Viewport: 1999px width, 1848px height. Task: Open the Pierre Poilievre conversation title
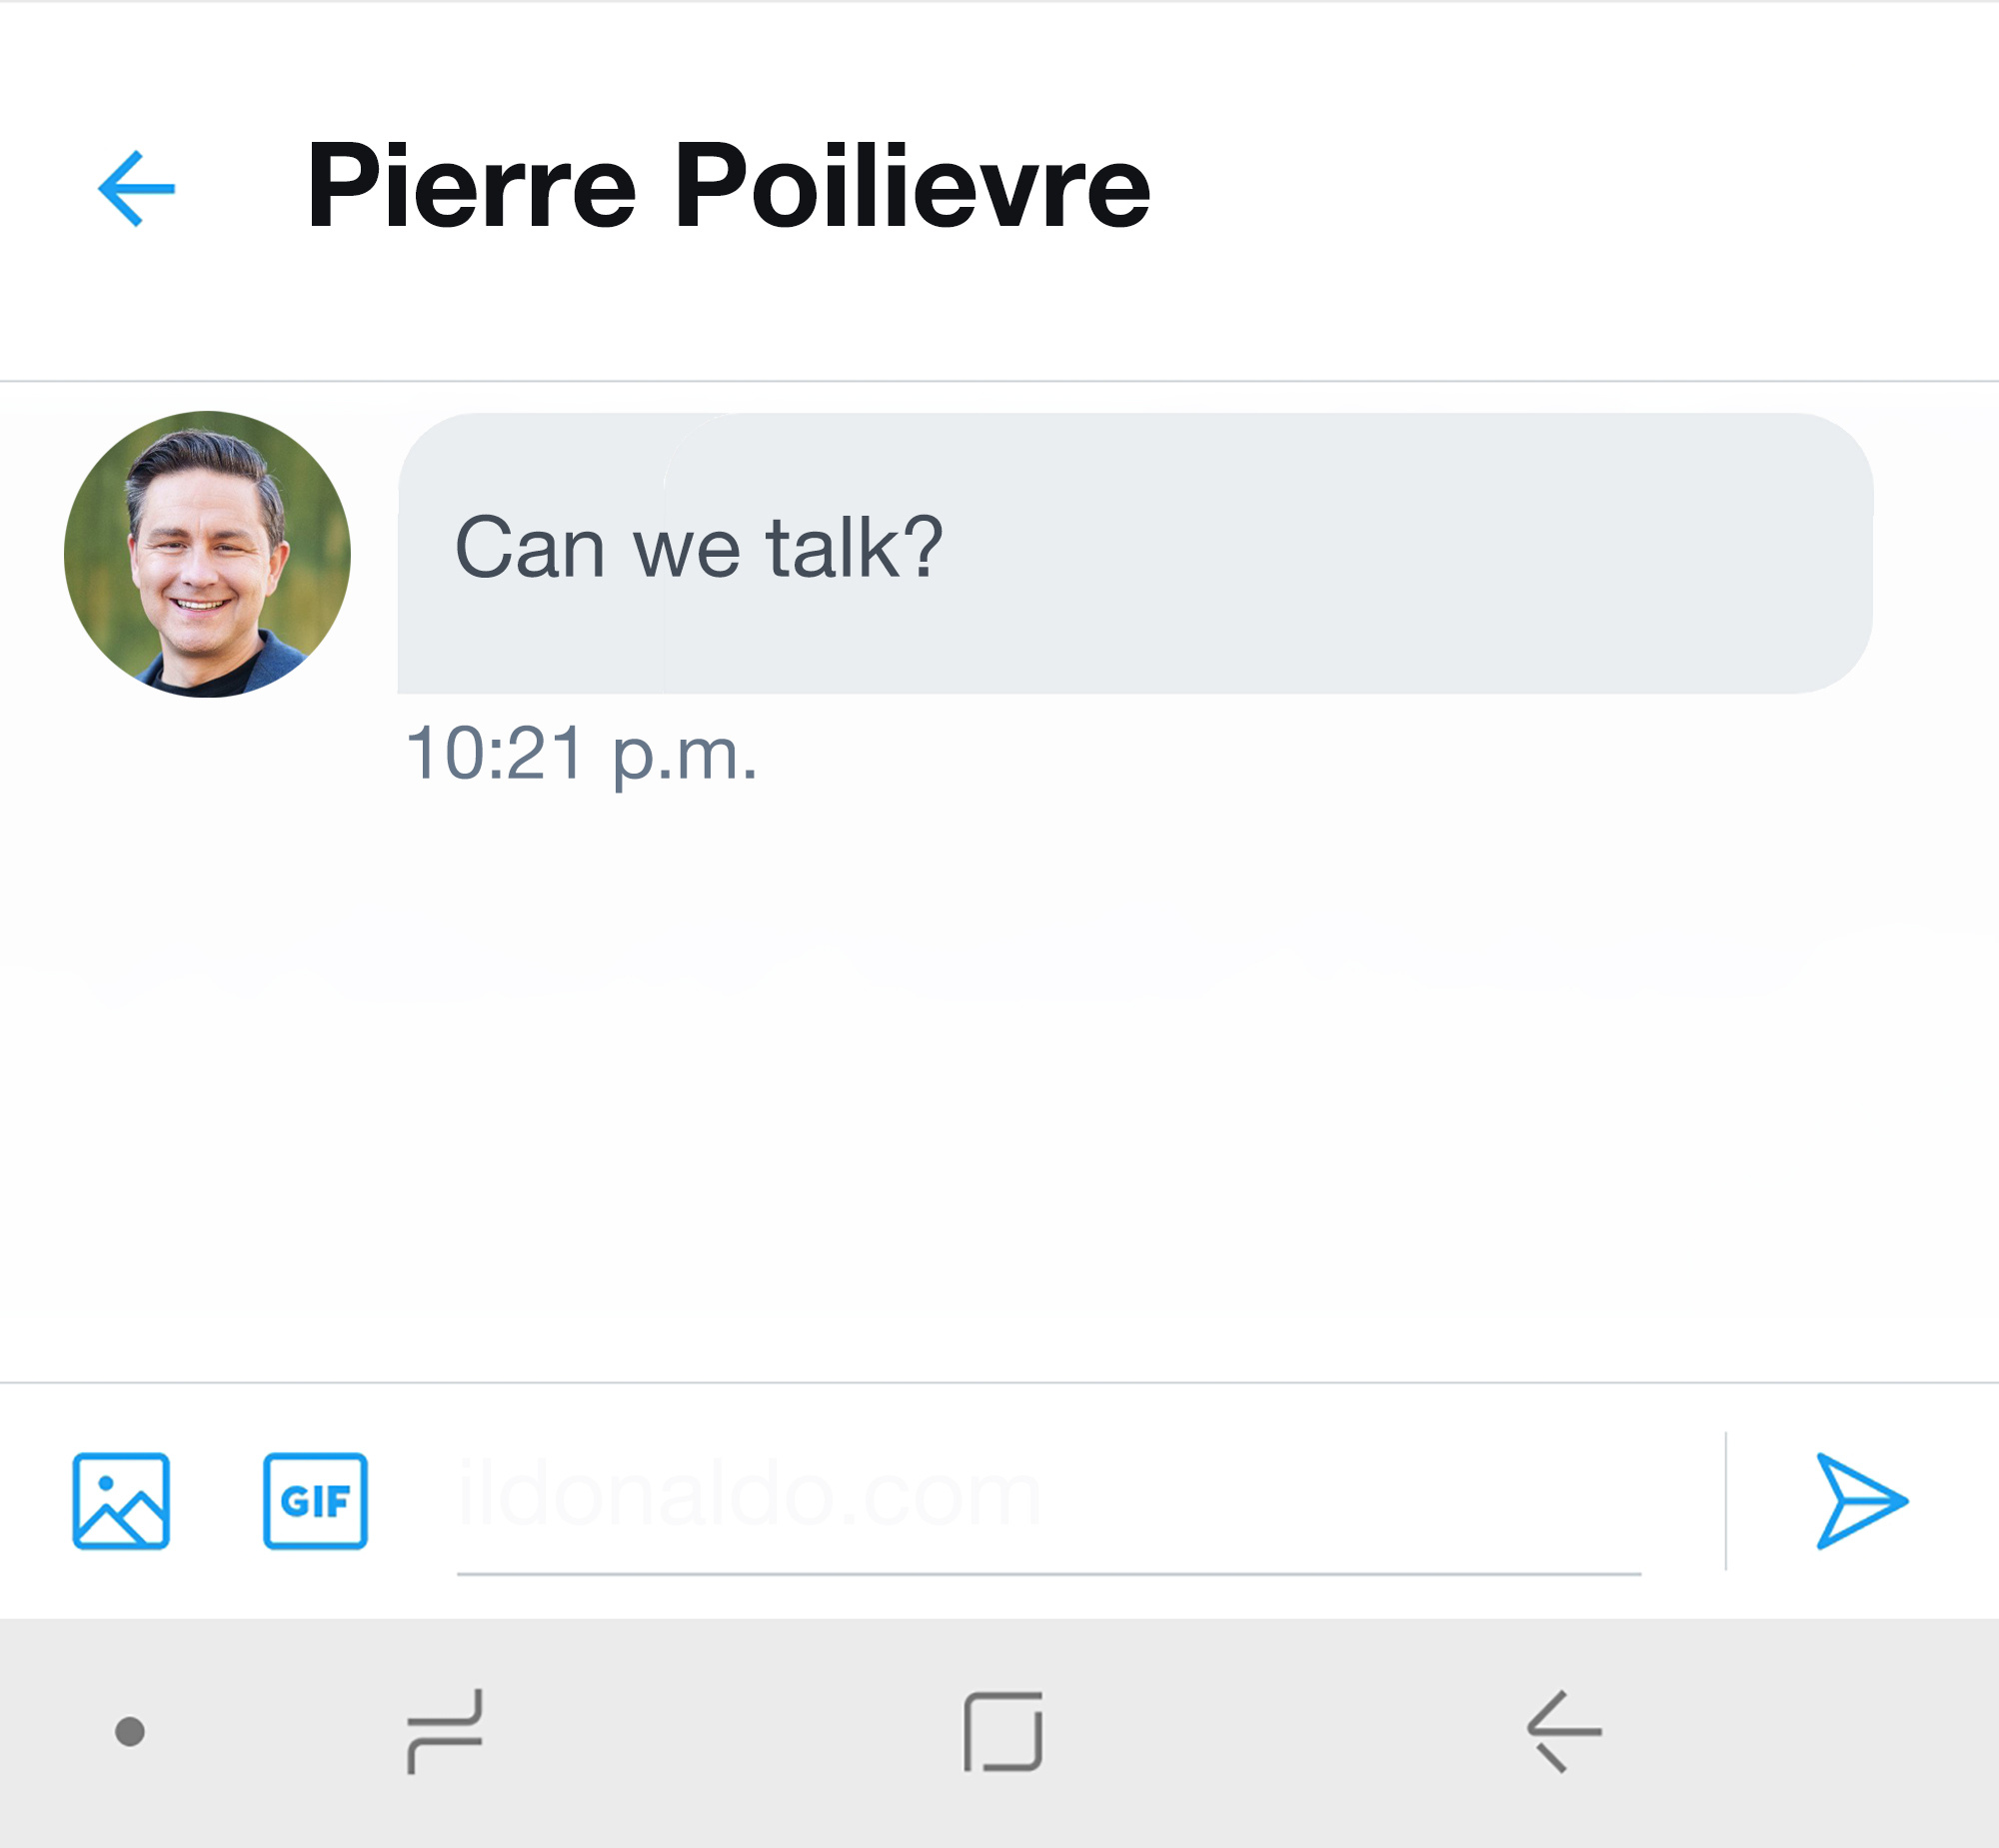(x=729, y=186)
